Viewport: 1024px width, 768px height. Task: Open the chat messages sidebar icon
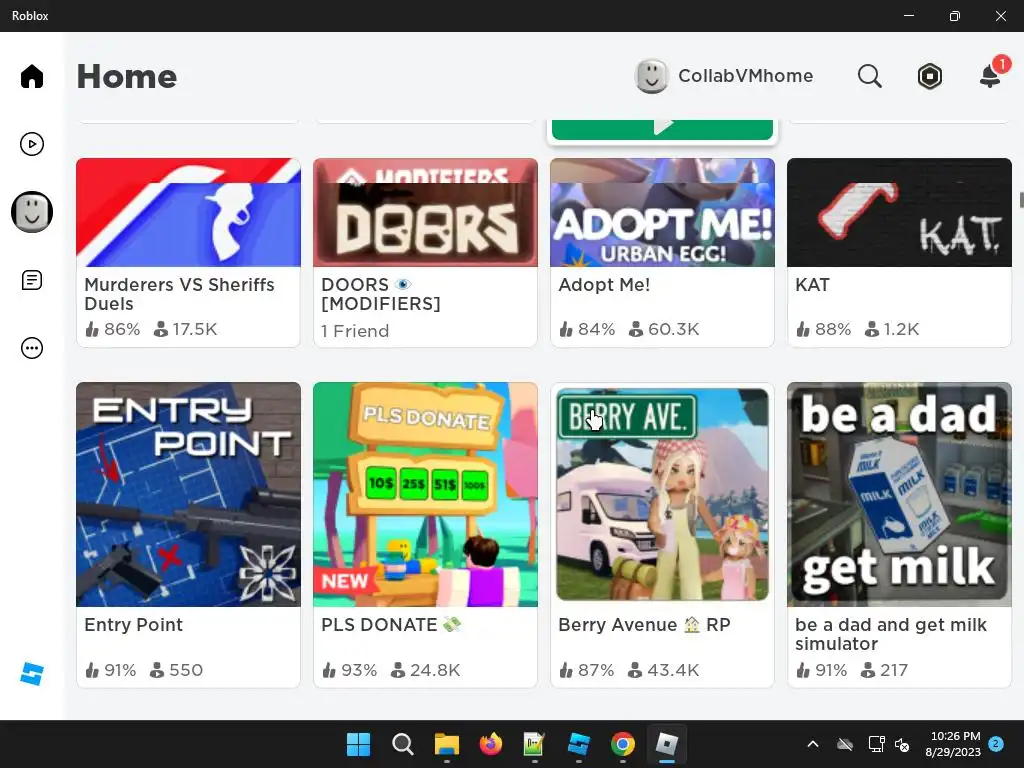point(31,280)
